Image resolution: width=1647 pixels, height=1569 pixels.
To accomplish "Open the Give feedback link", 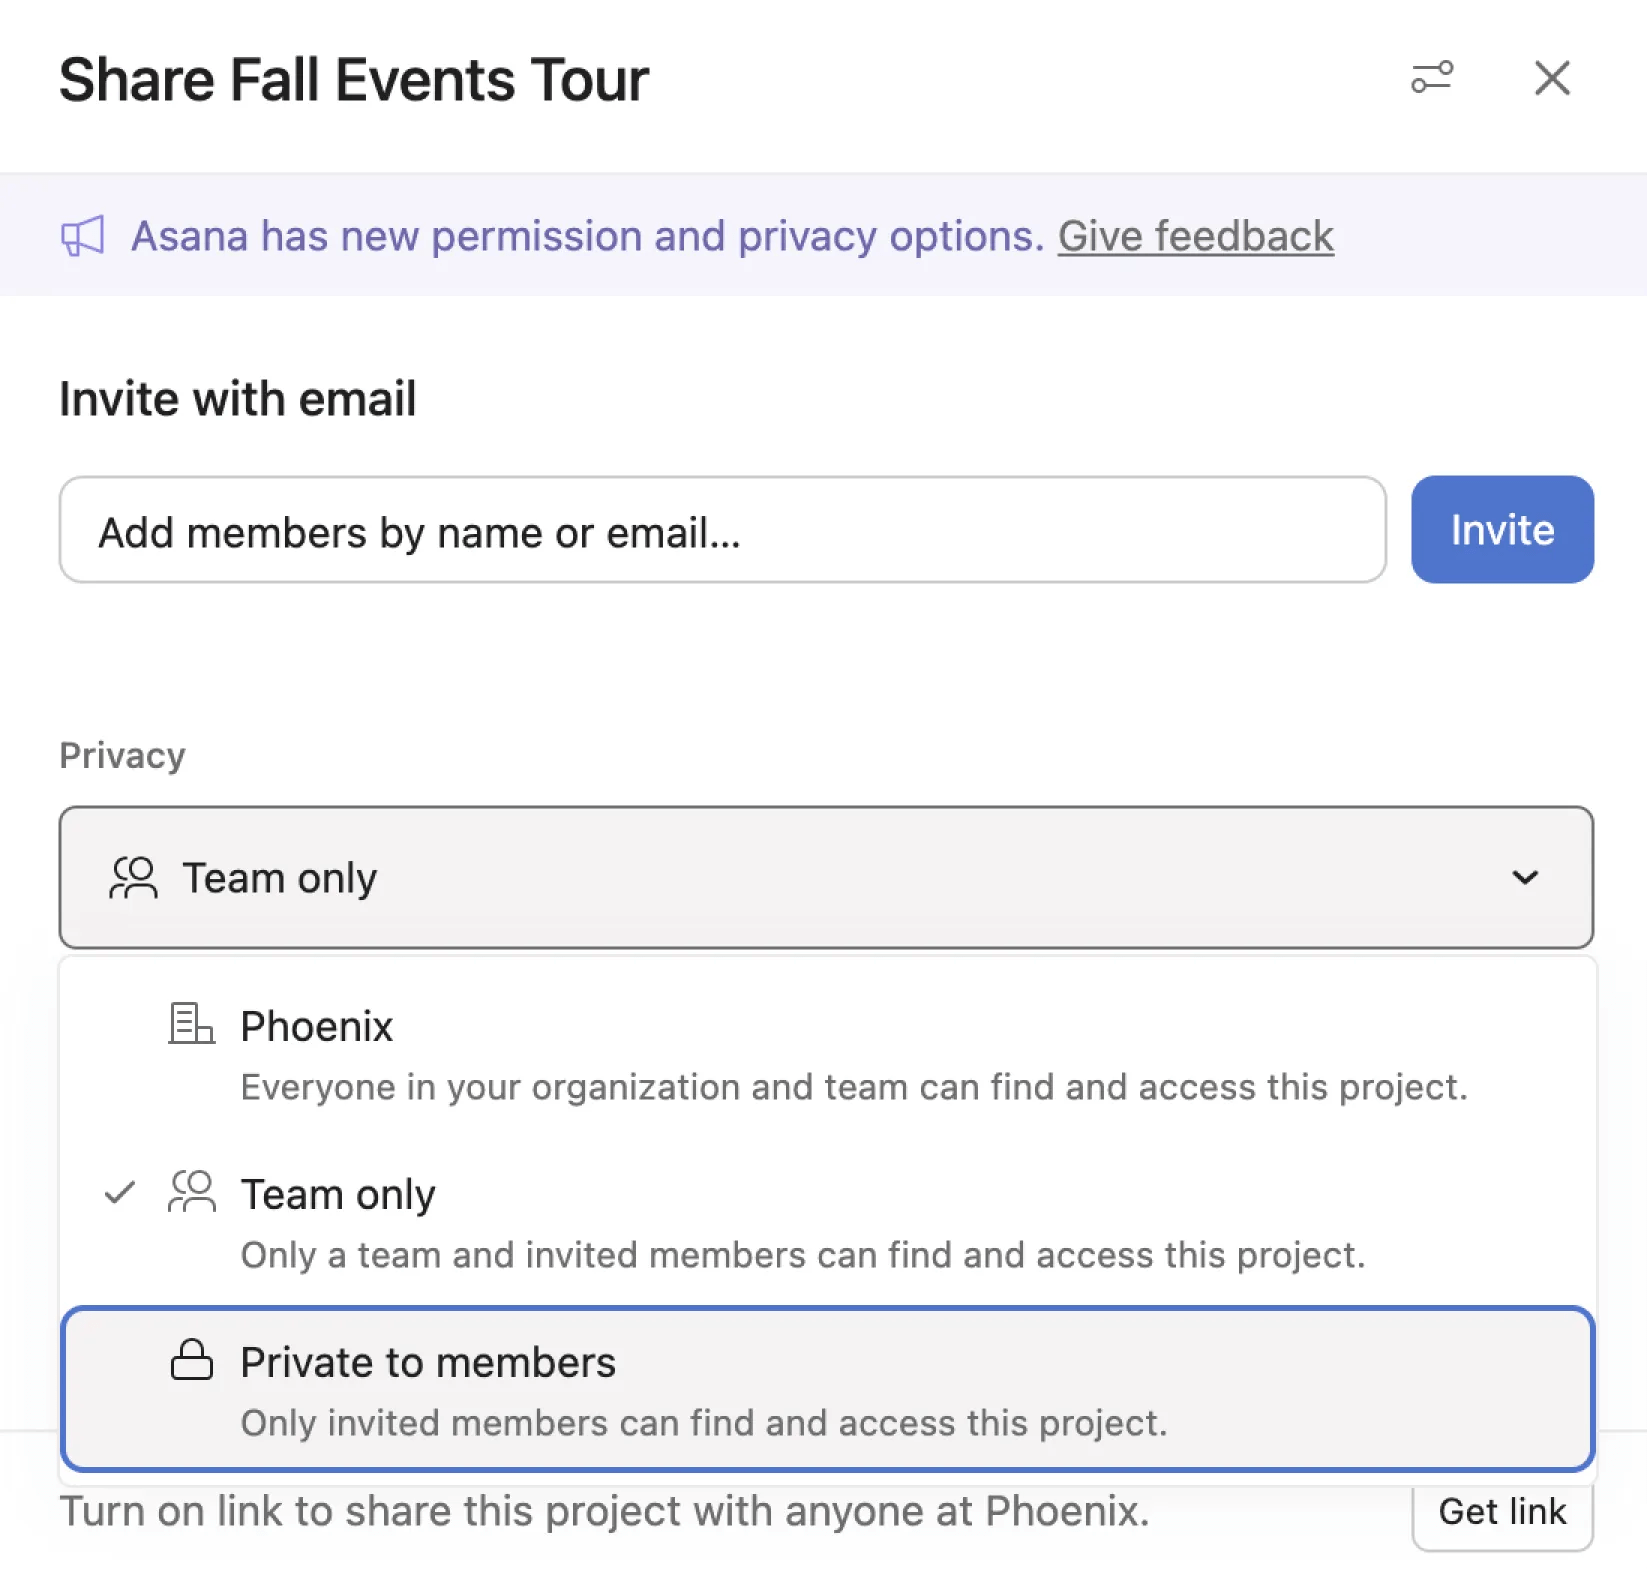I will [x=1195, y=235].
